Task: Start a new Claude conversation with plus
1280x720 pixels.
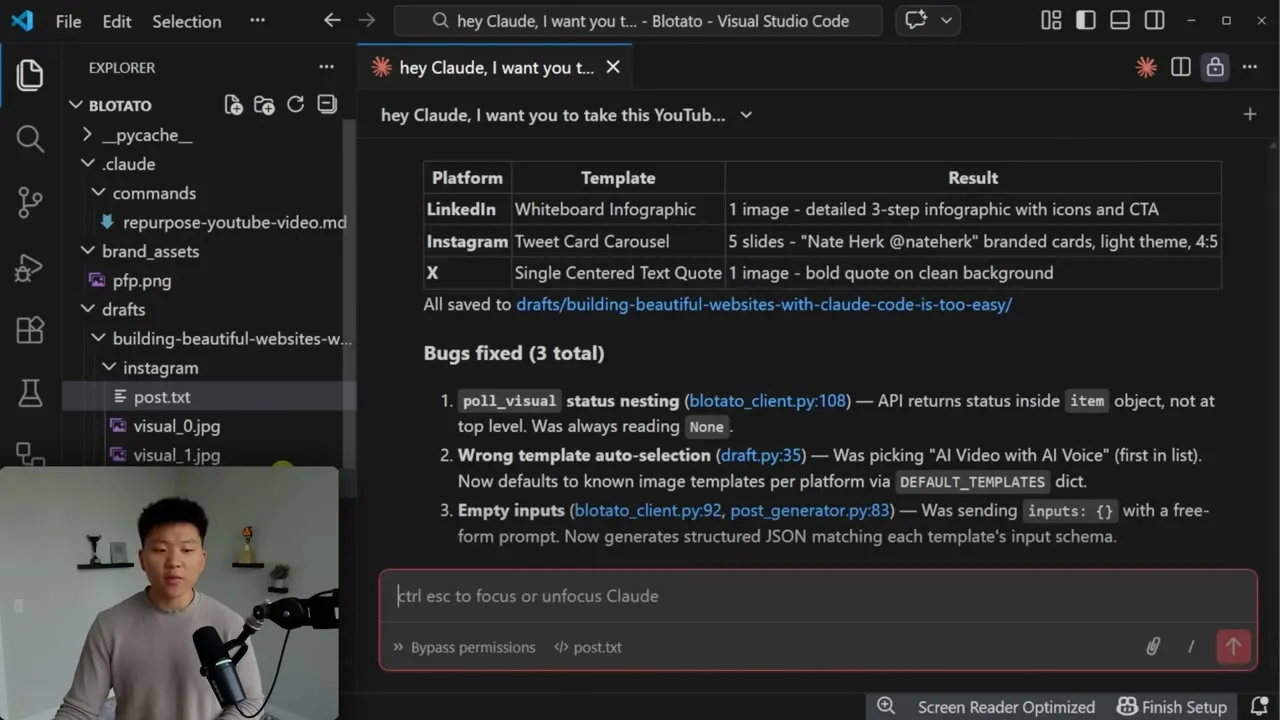Action: click(x=1250, y=115)
